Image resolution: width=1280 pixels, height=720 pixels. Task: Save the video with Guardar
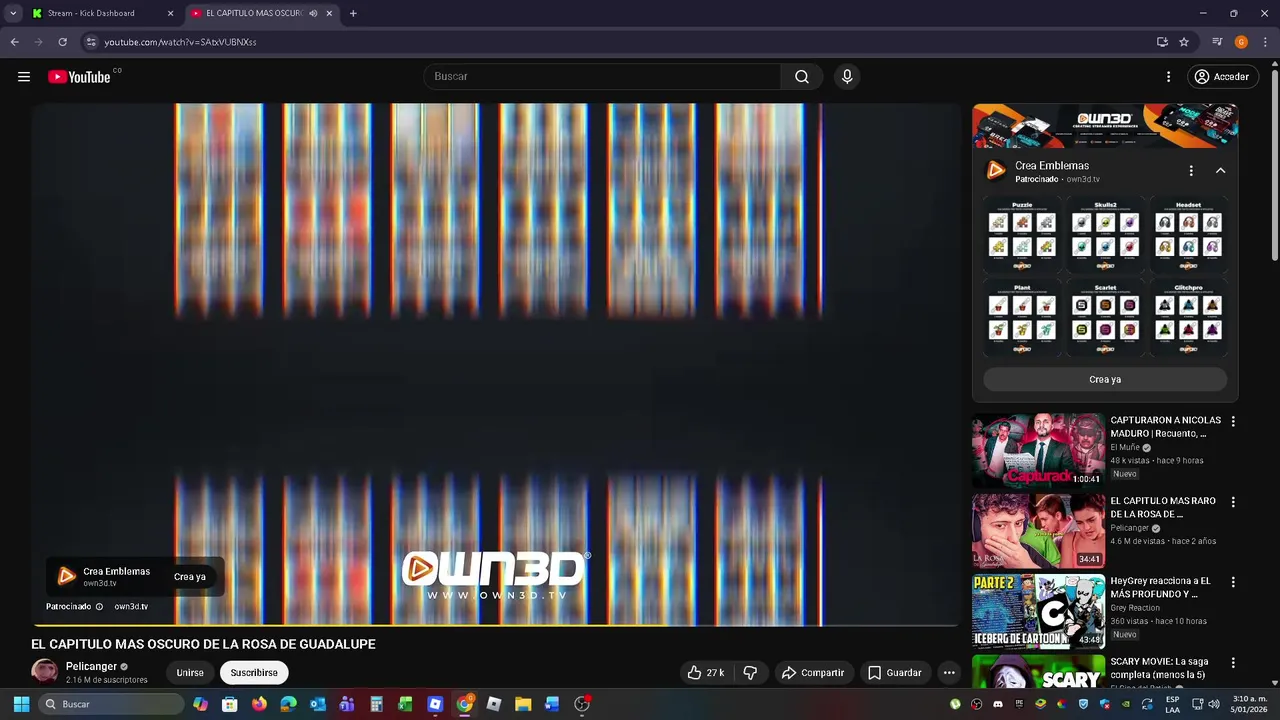pos(895,673)
